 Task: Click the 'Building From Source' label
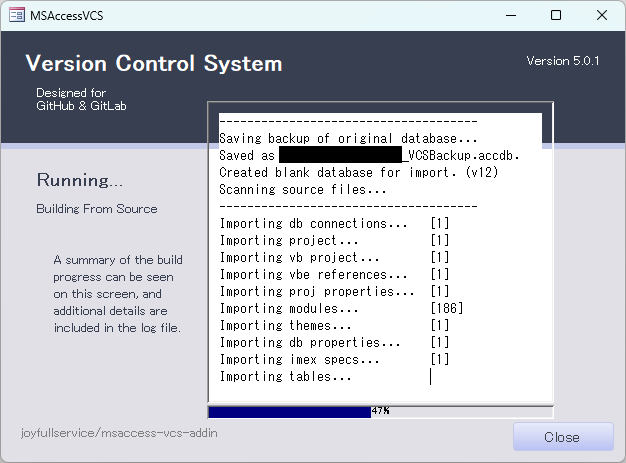tap(97, 209)
